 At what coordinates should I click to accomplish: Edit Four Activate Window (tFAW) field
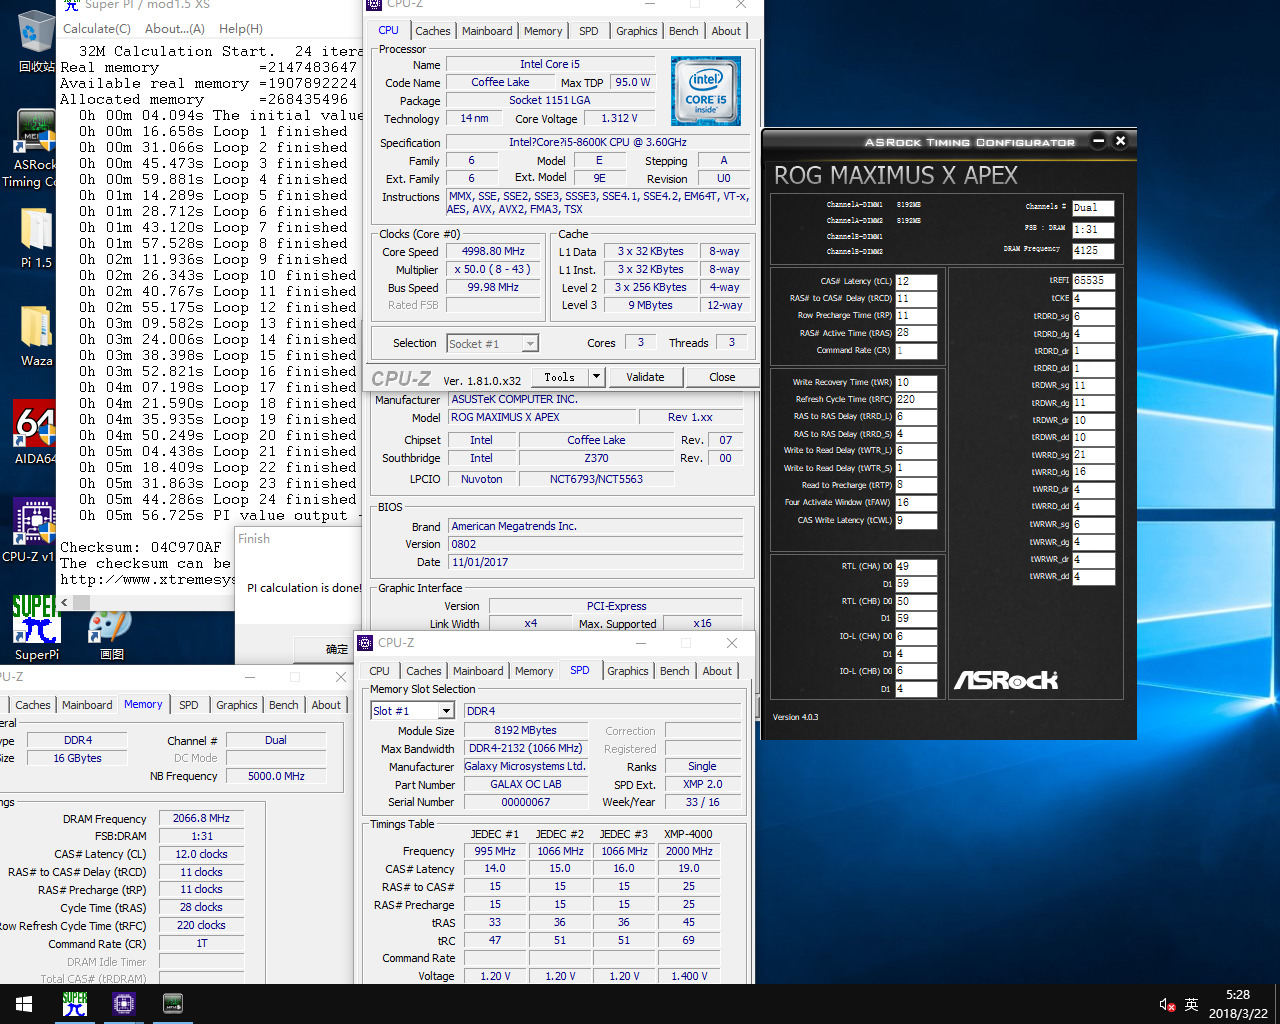pos(916,503)
